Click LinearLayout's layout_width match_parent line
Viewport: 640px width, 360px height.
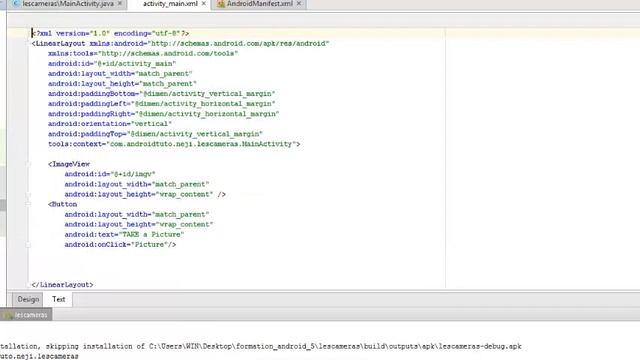[120, 73]
